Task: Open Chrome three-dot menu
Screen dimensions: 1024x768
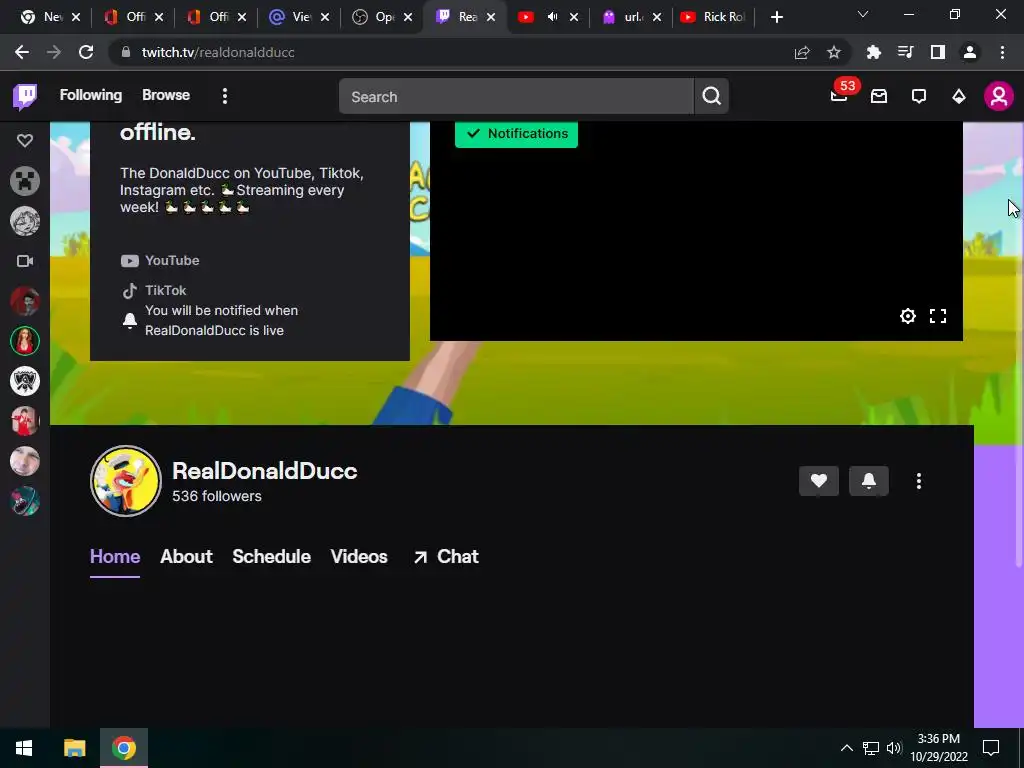Action: (x=1002, y=52)
